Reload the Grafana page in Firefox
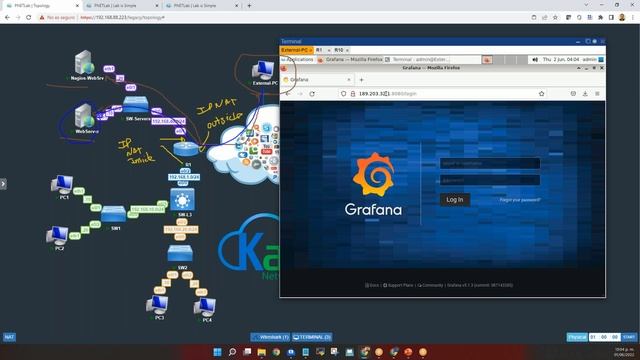The width and height of the screenshot is (640, 360). tap(312, 94)
